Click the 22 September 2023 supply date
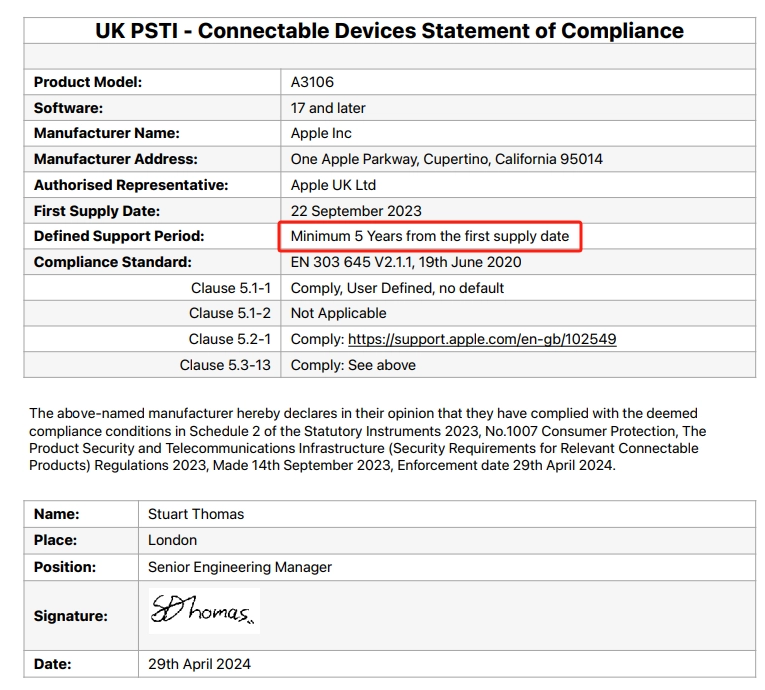The image size is (765, 690). coord(356,211)
